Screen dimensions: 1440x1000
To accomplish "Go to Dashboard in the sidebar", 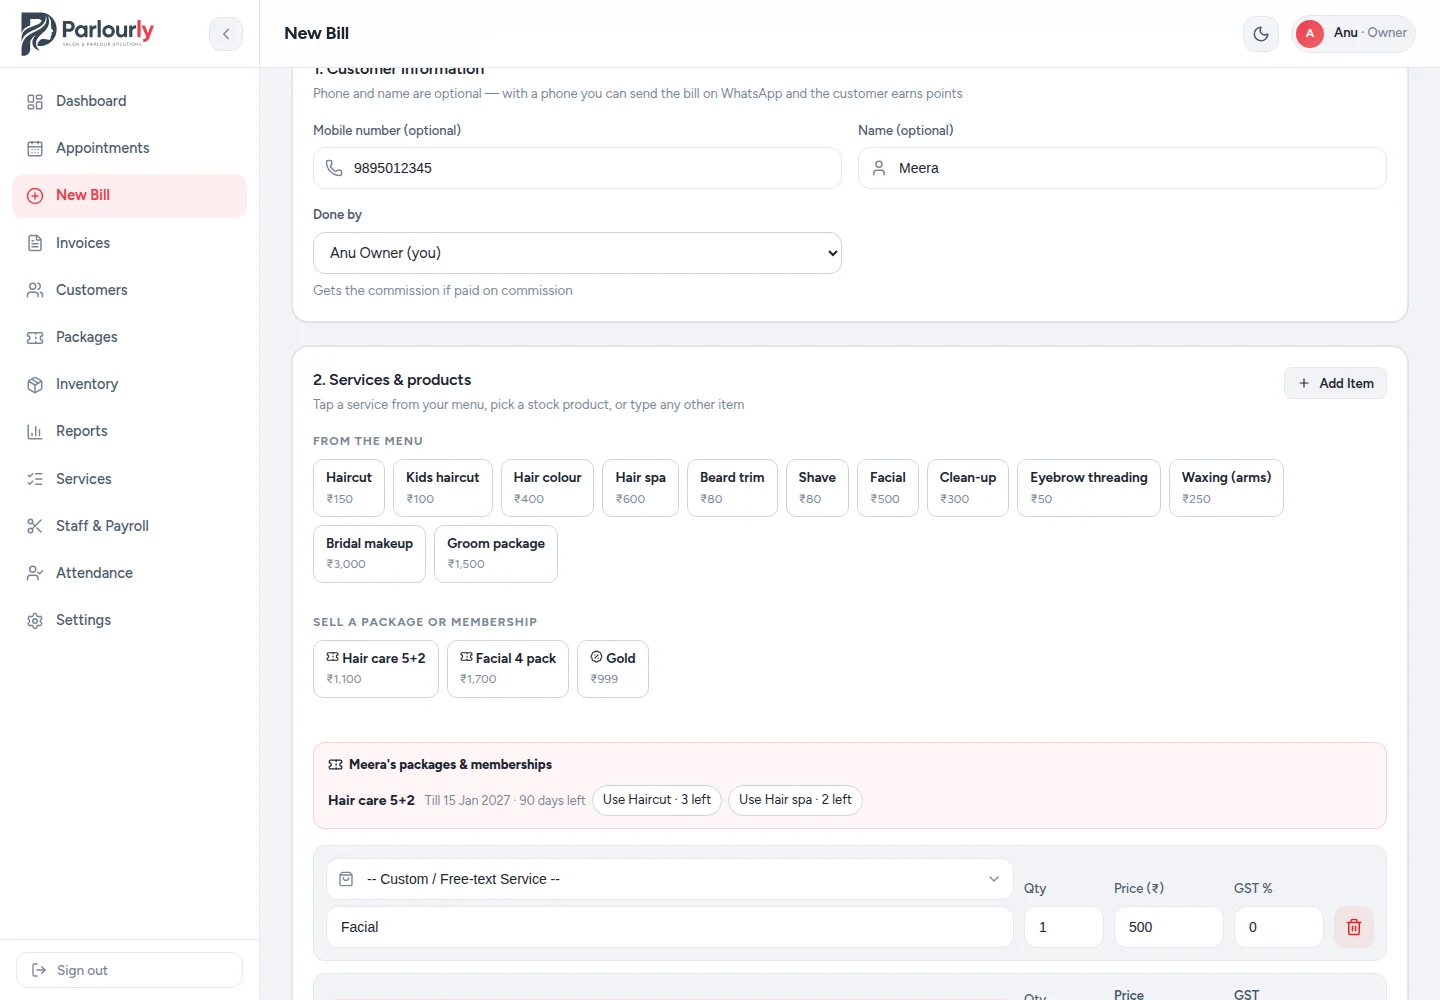I will [x=129, y=101].
